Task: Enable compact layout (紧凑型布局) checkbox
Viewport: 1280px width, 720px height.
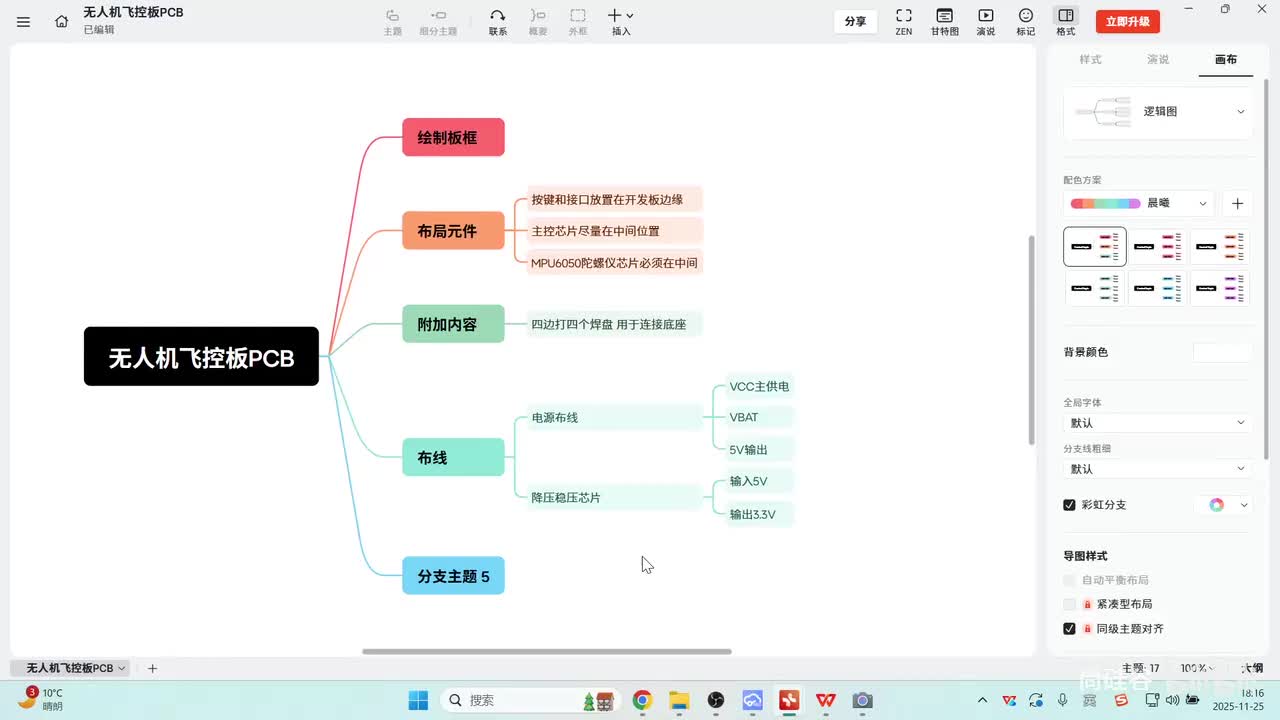Action: click(x=1069, y=604)
